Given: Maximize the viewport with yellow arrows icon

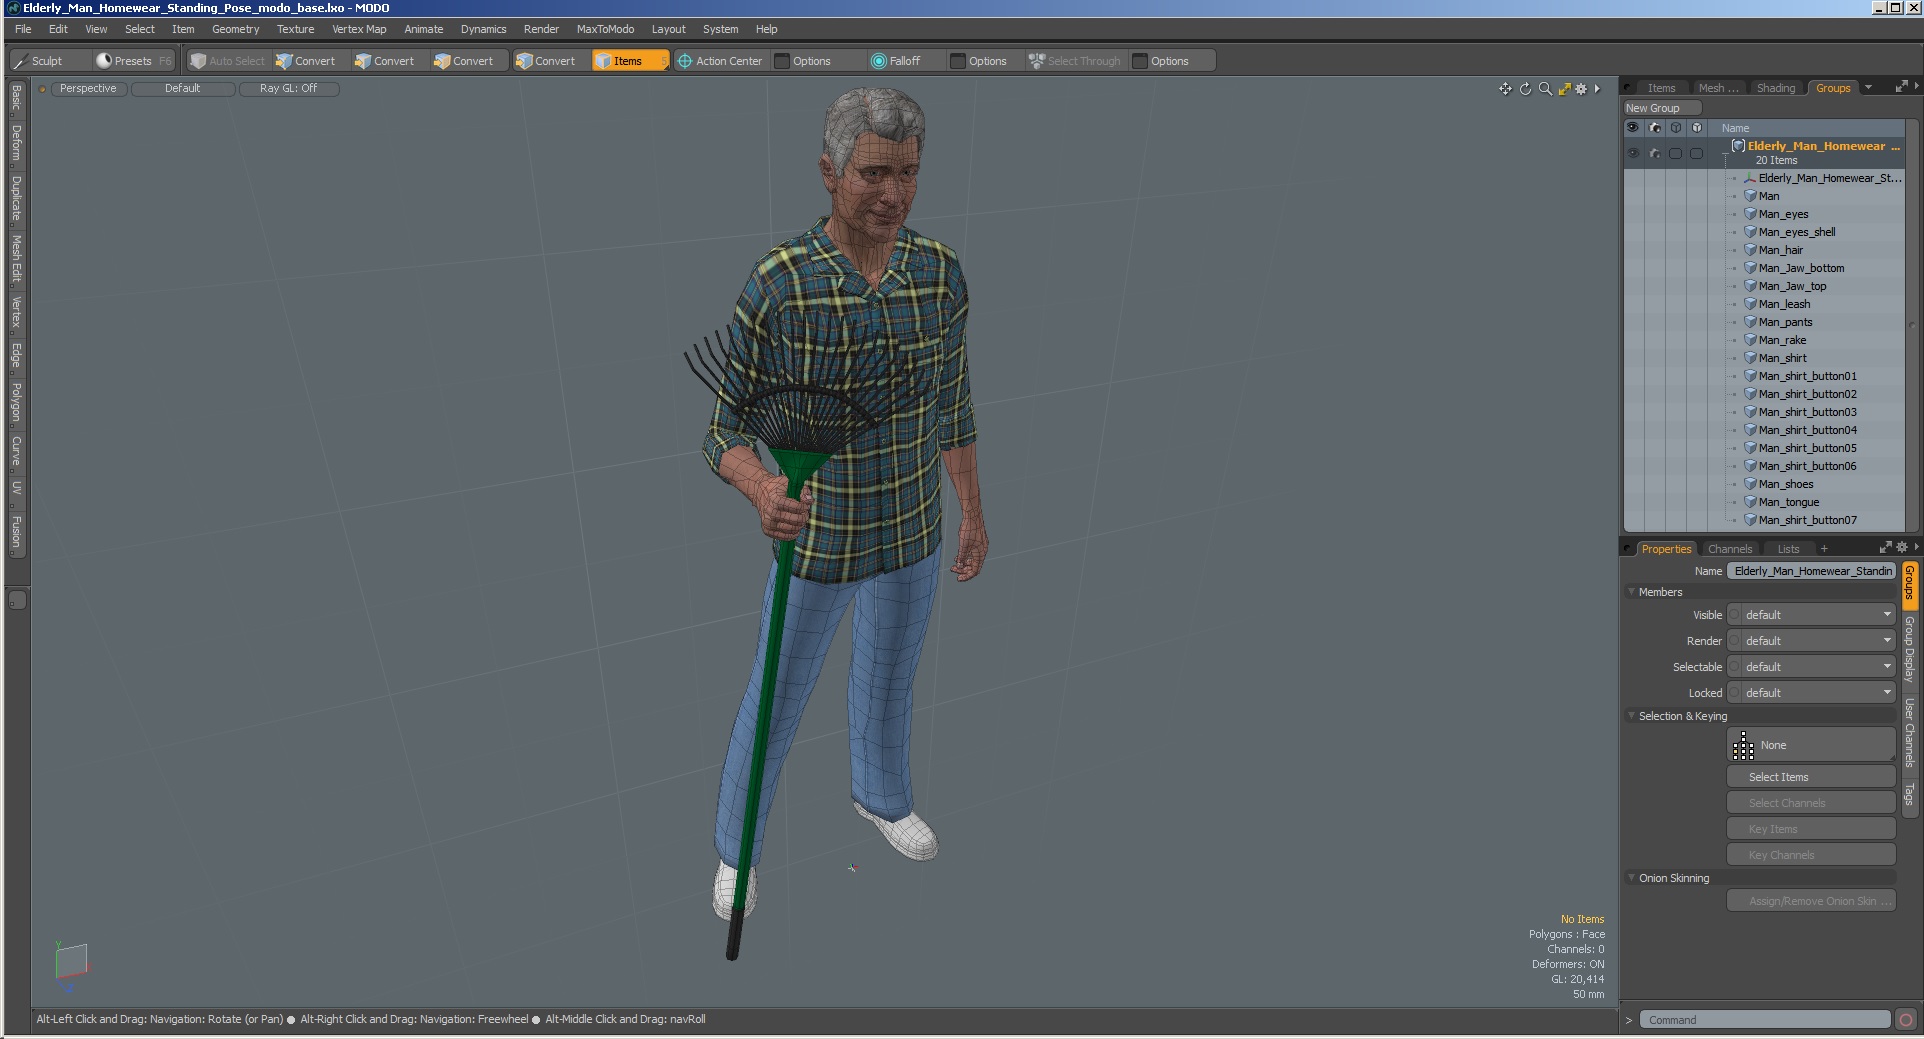Looking at the screenshot, I should pyautogui.click(x=1564, y=89).
